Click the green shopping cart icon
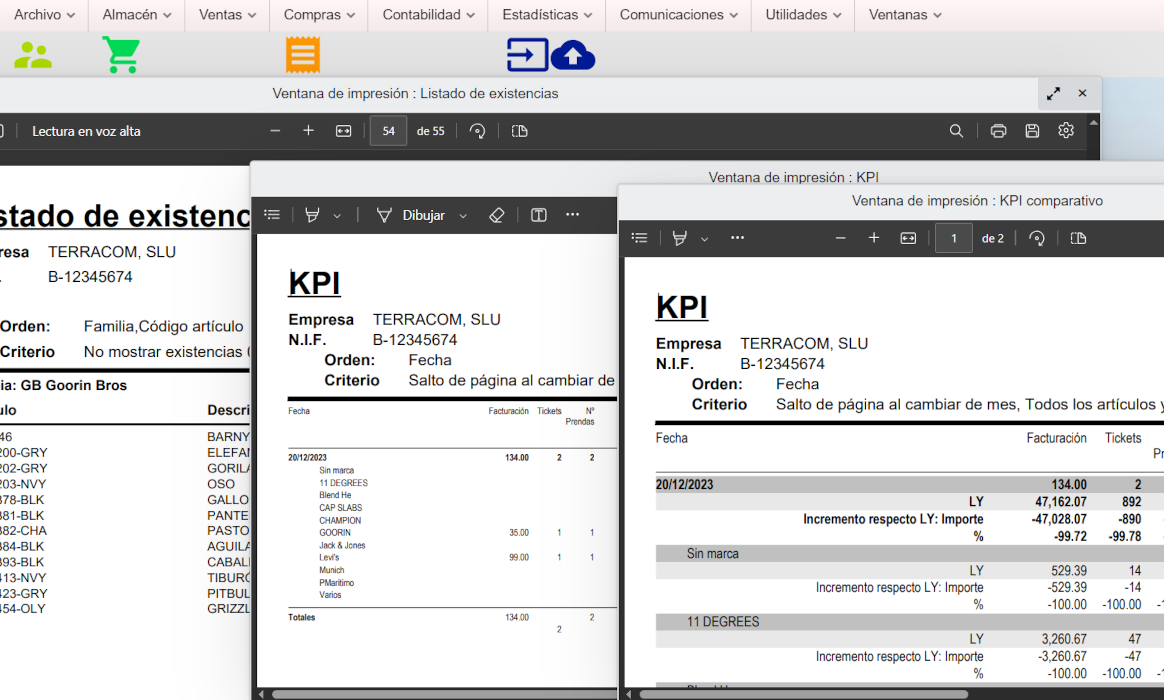1164x700 pixels. coord(121,55)
